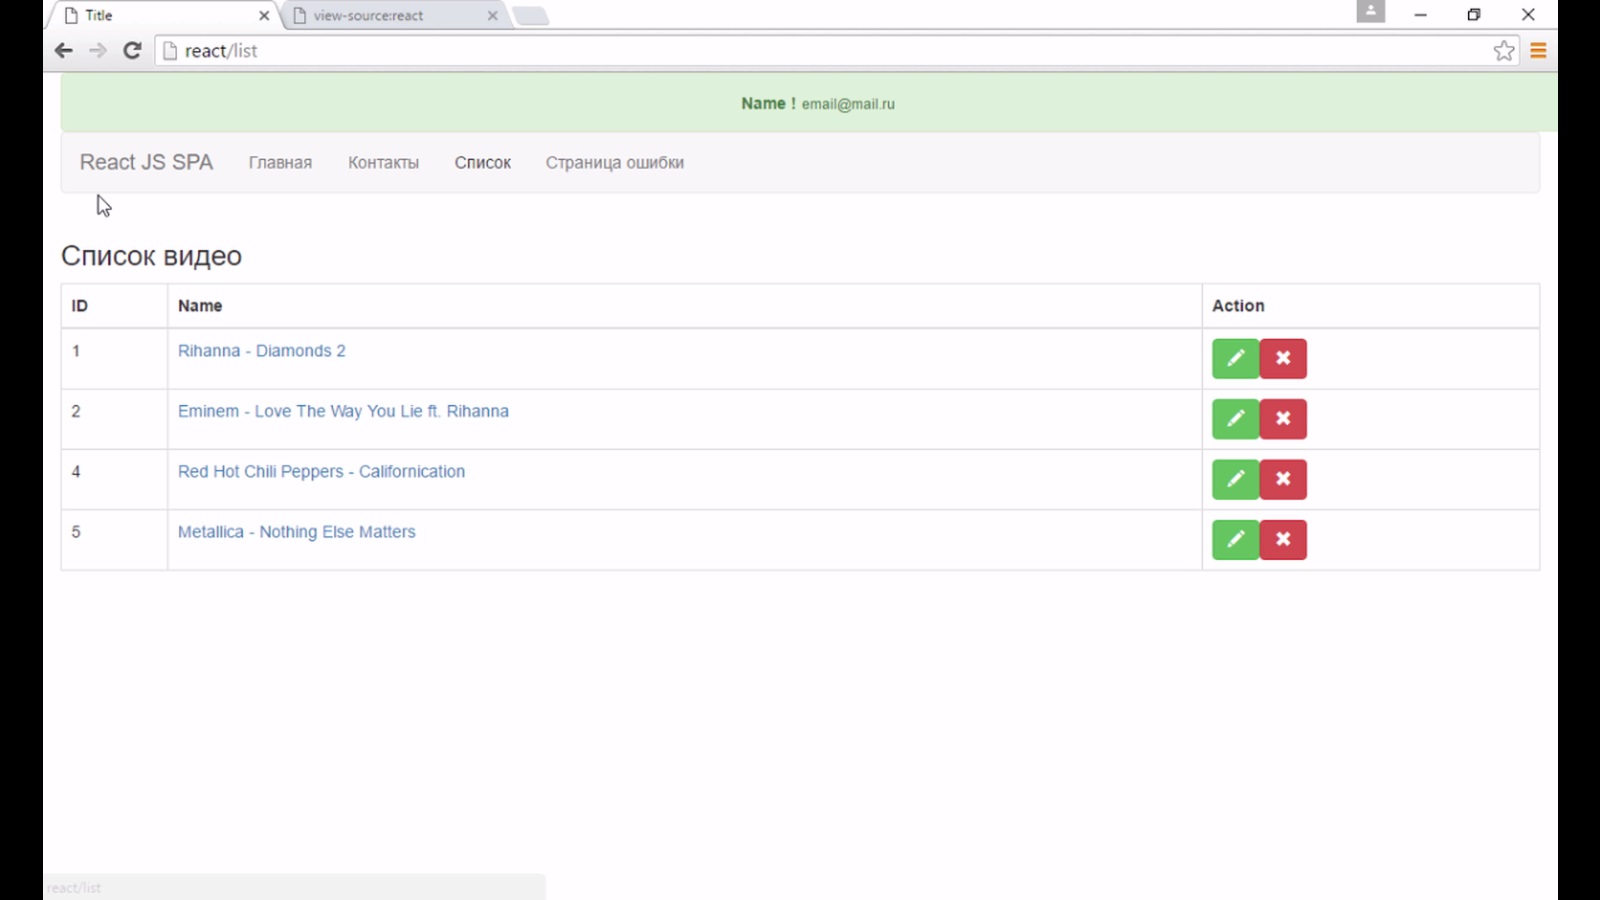
Task: Switch to the view-source:react tab
Action: [x=395, y=16]
